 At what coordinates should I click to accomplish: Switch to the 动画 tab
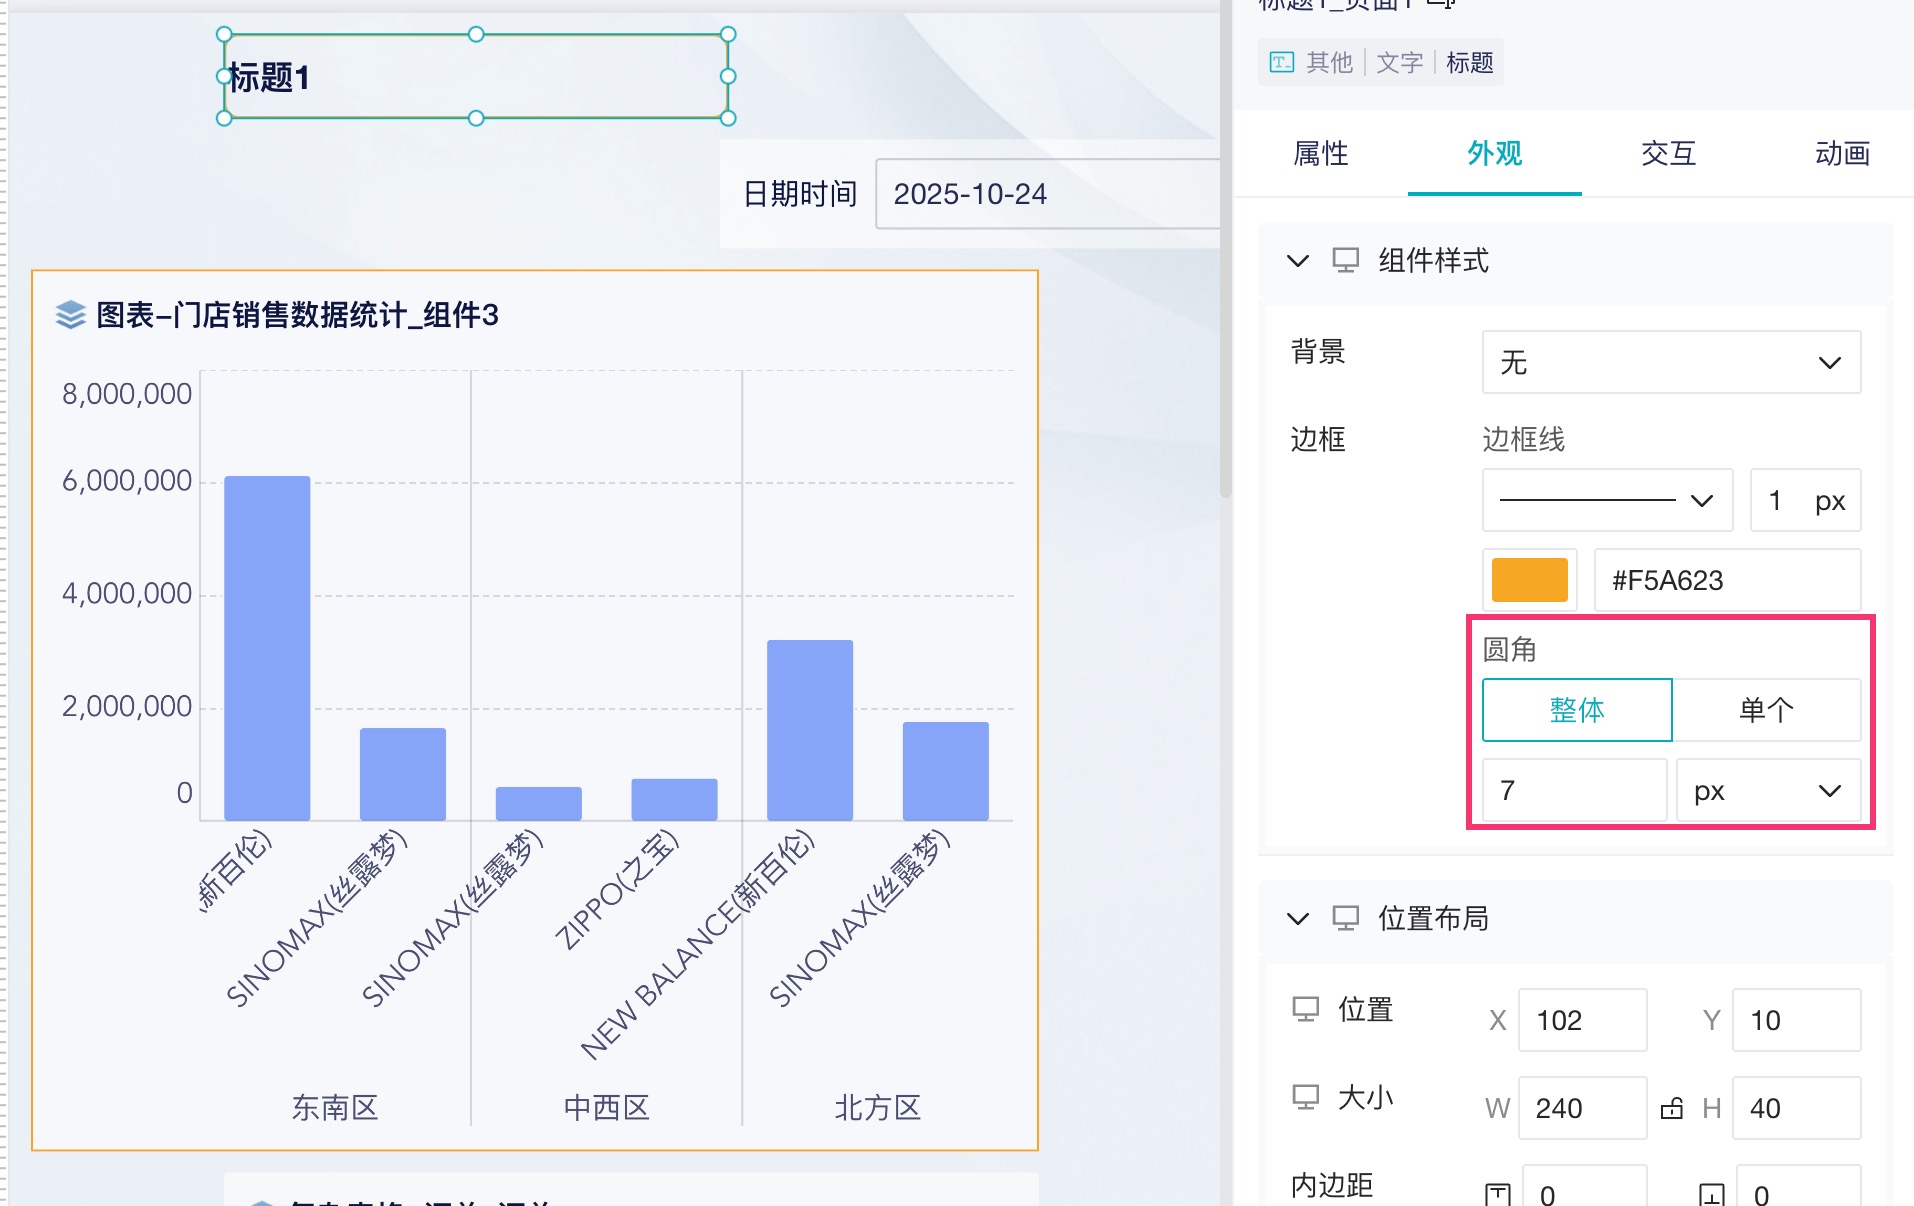coord(1842,153)
